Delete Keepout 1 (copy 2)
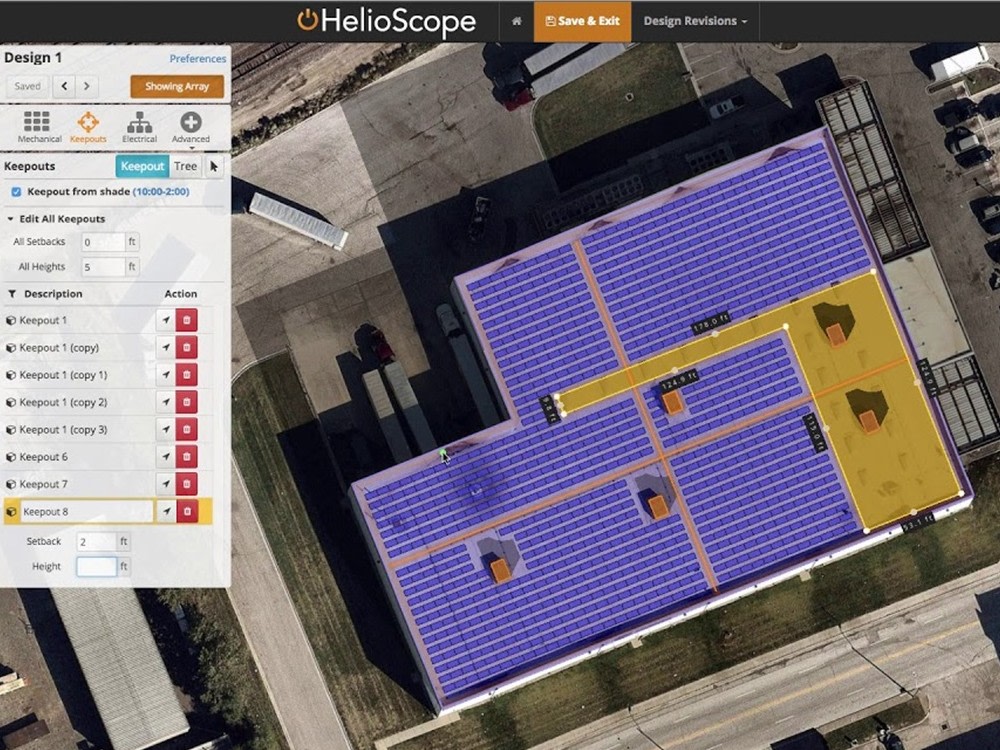 click(x=187, y=402)
